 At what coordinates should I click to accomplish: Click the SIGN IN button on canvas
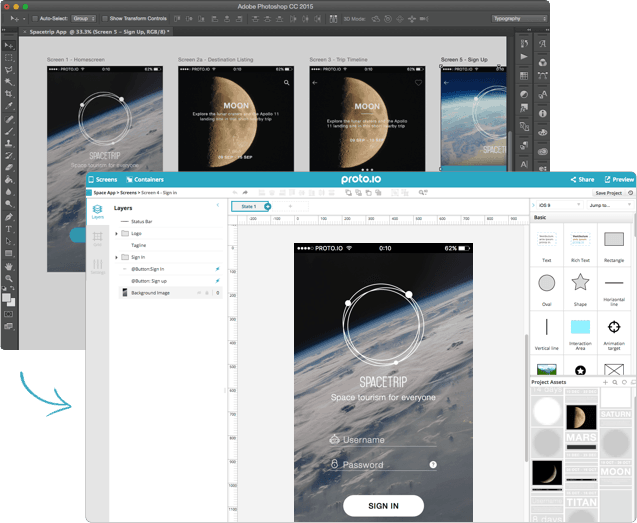383,506
